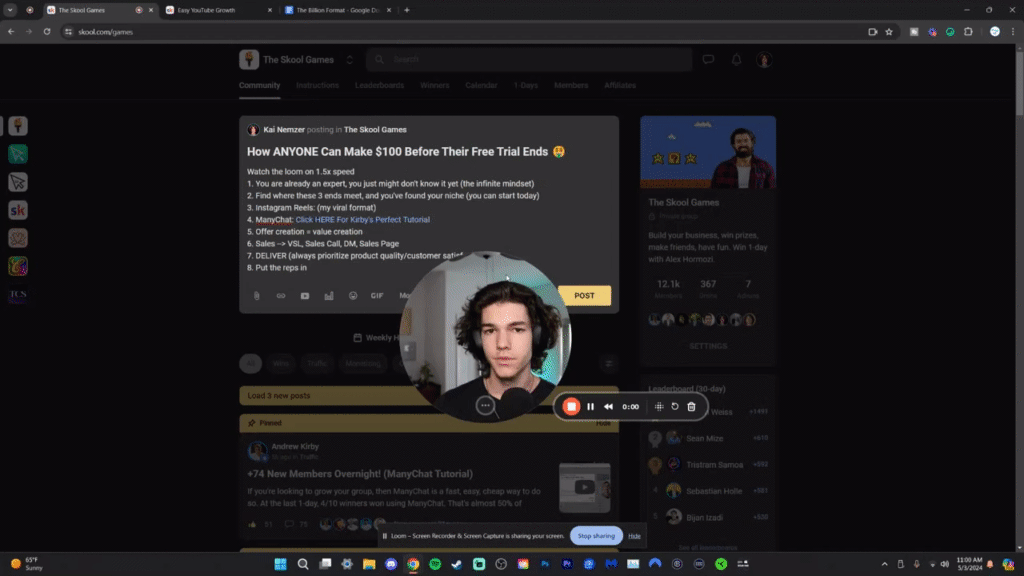Click the Skool Games banner image
Viewport: 1024px width, 576px height.
(708, 152)
